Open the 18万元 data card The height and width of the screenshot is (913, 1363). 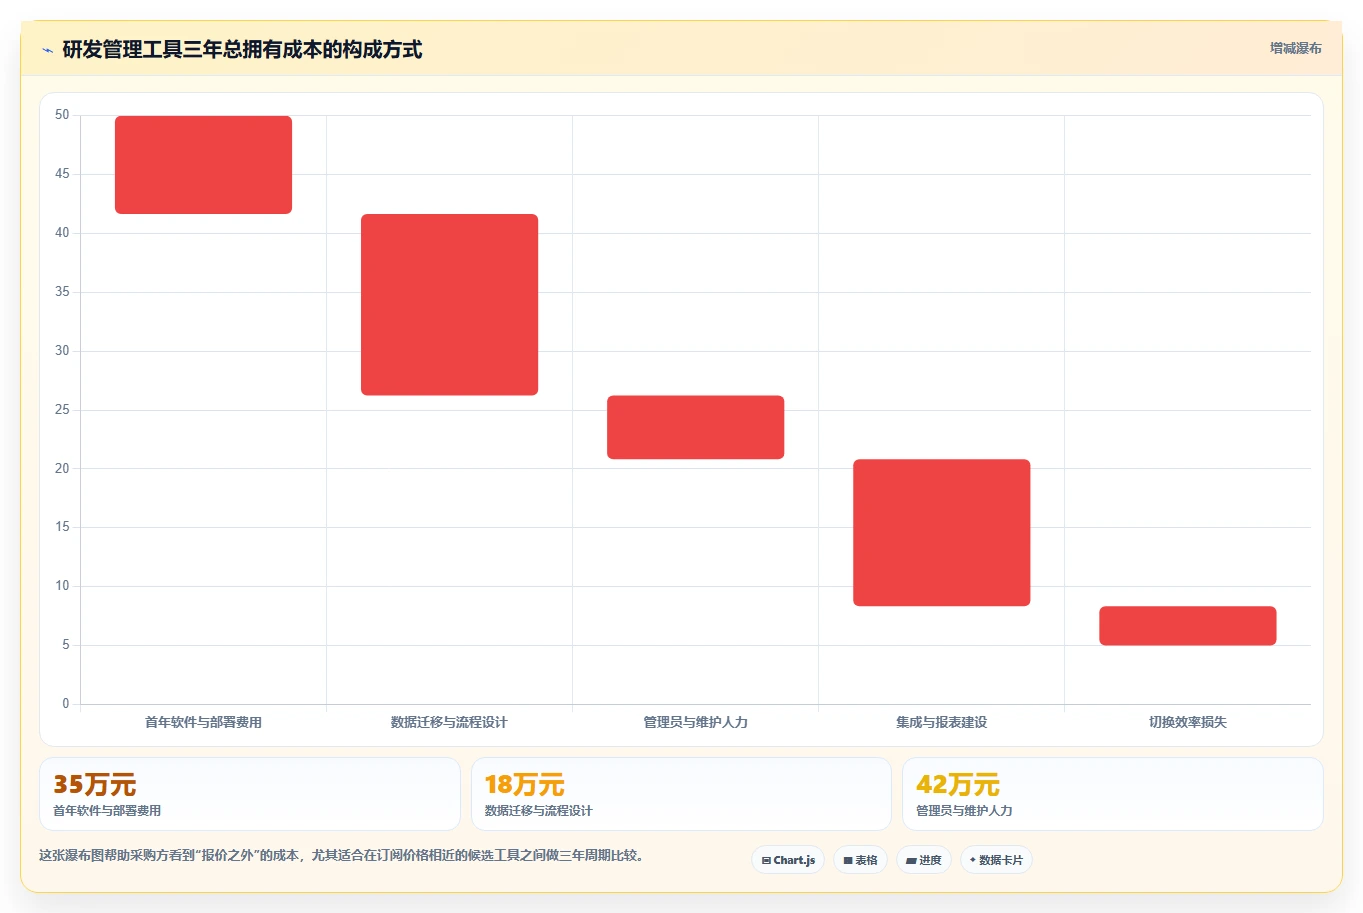coord(681,794)
